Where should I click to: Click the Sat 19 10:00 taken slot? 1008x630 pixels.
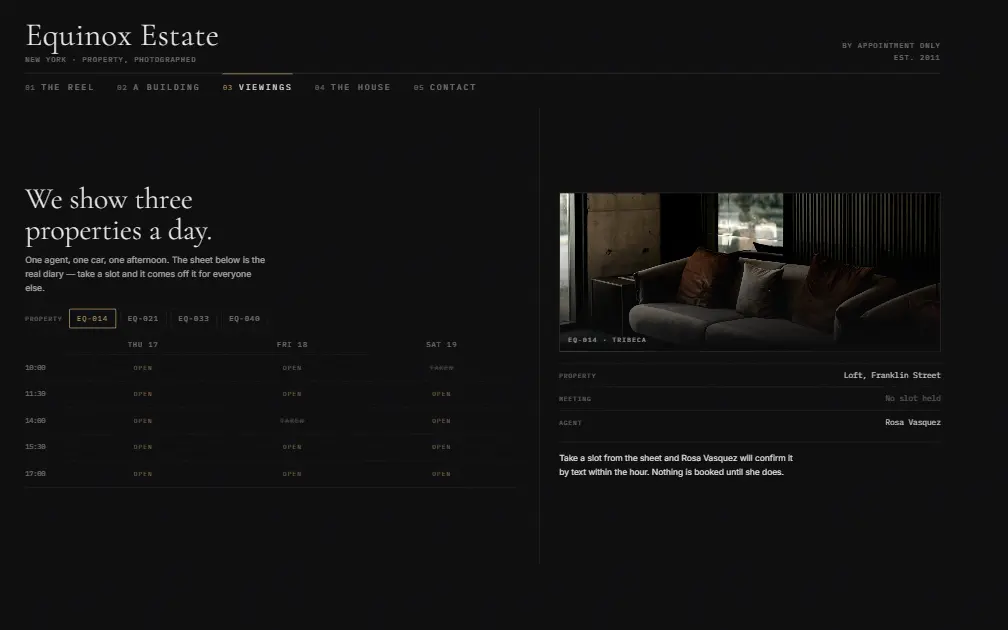pos(441,368)
